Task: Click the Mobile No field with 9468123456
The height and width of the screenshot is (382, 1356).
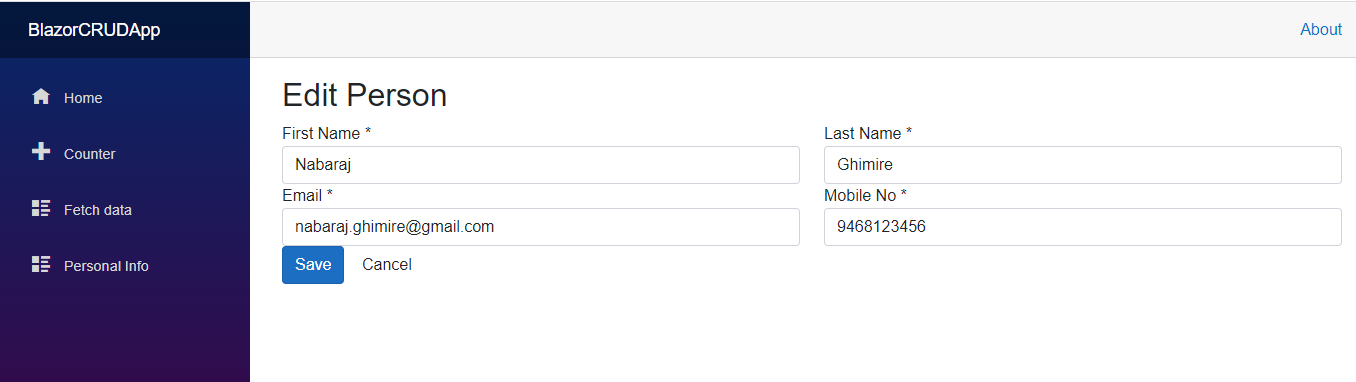Action: point(1082,227)
